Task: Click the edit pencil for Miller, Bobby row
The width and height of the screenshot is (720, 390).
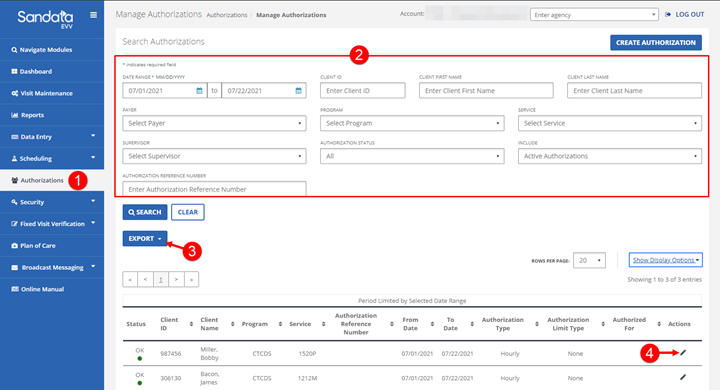Action: [x=683, y=352]
